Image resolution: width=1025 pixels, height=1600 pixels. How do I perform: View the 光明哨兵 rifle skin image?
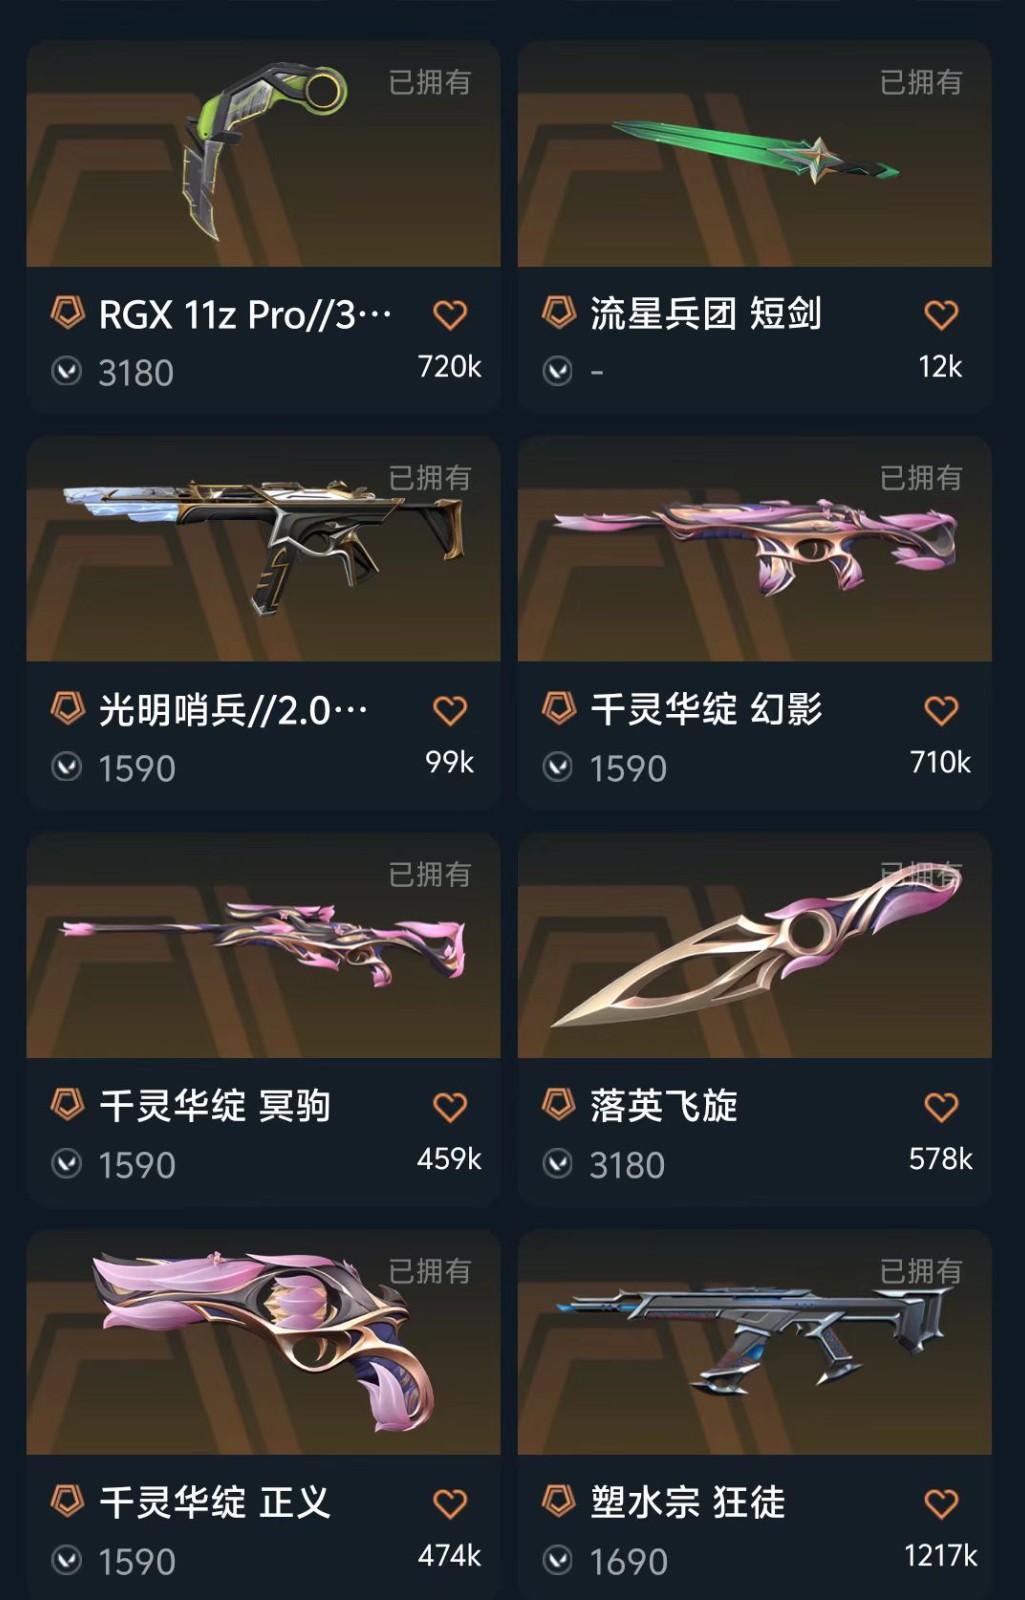click(x=264, y=549)
